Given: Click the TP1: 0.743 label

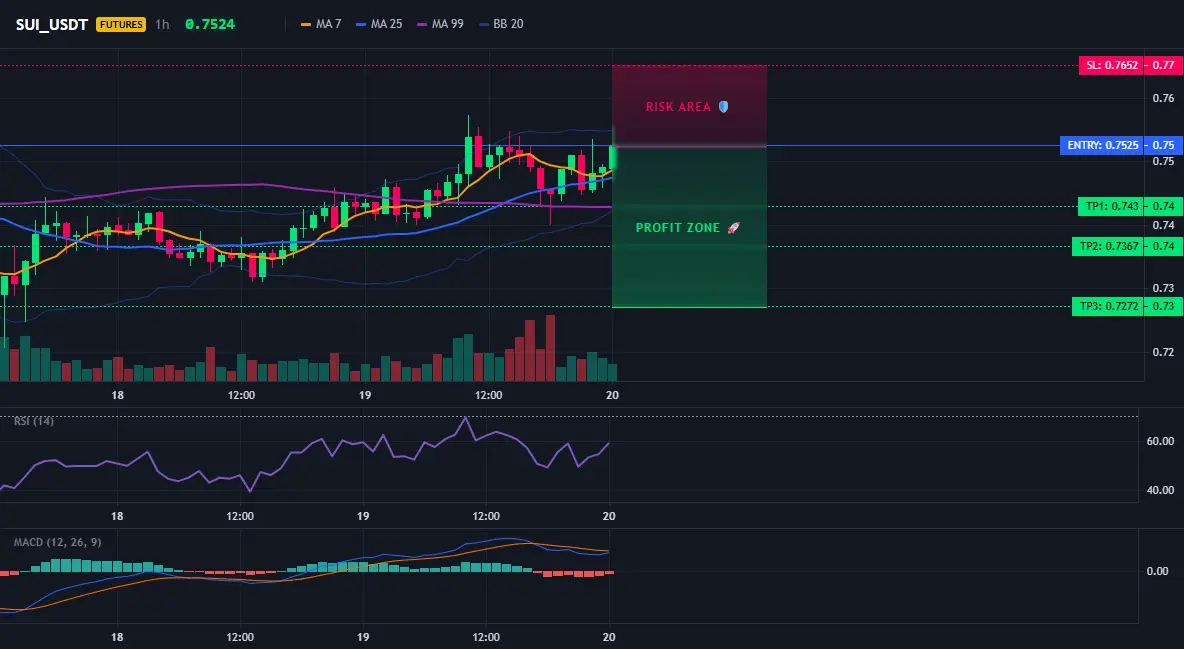Looking at the screenshot, I should pos(1112,206).
